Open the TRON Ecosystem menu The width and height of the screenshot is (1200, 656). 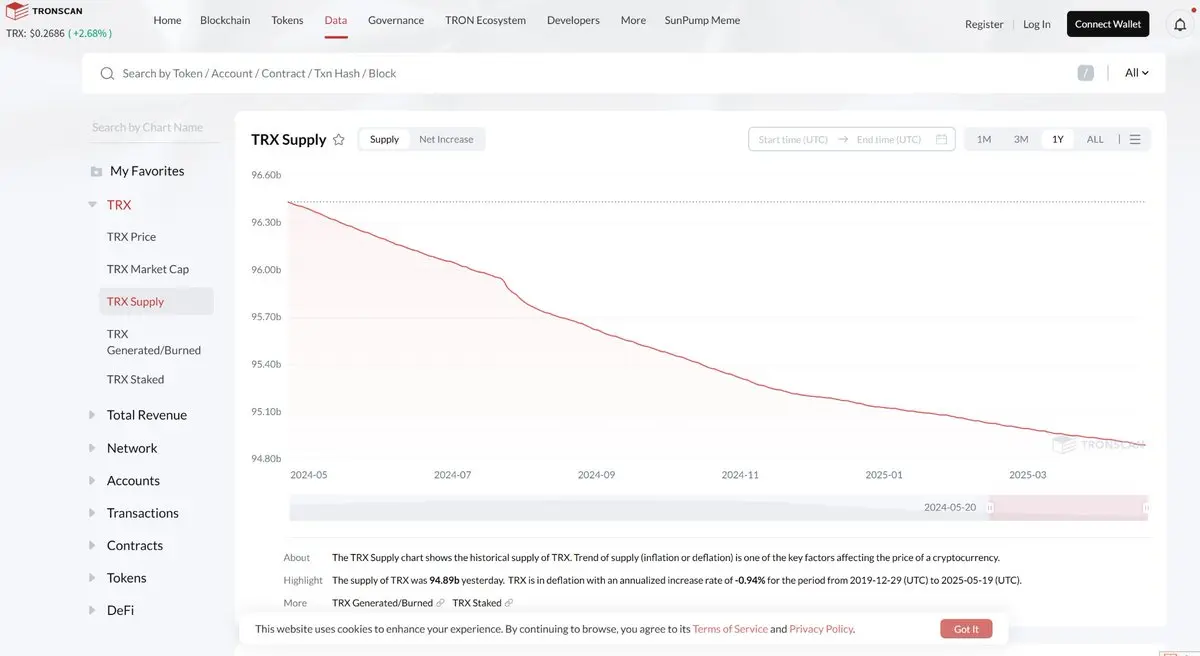485,20
